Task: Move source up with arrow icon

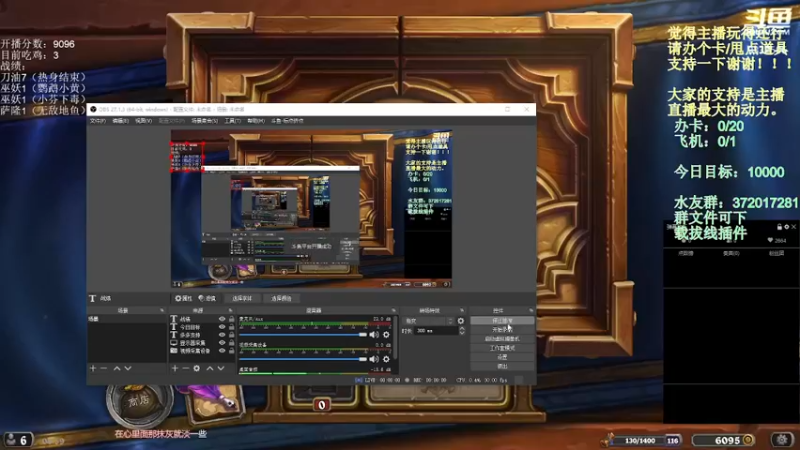Action: [x=210, y=368]
